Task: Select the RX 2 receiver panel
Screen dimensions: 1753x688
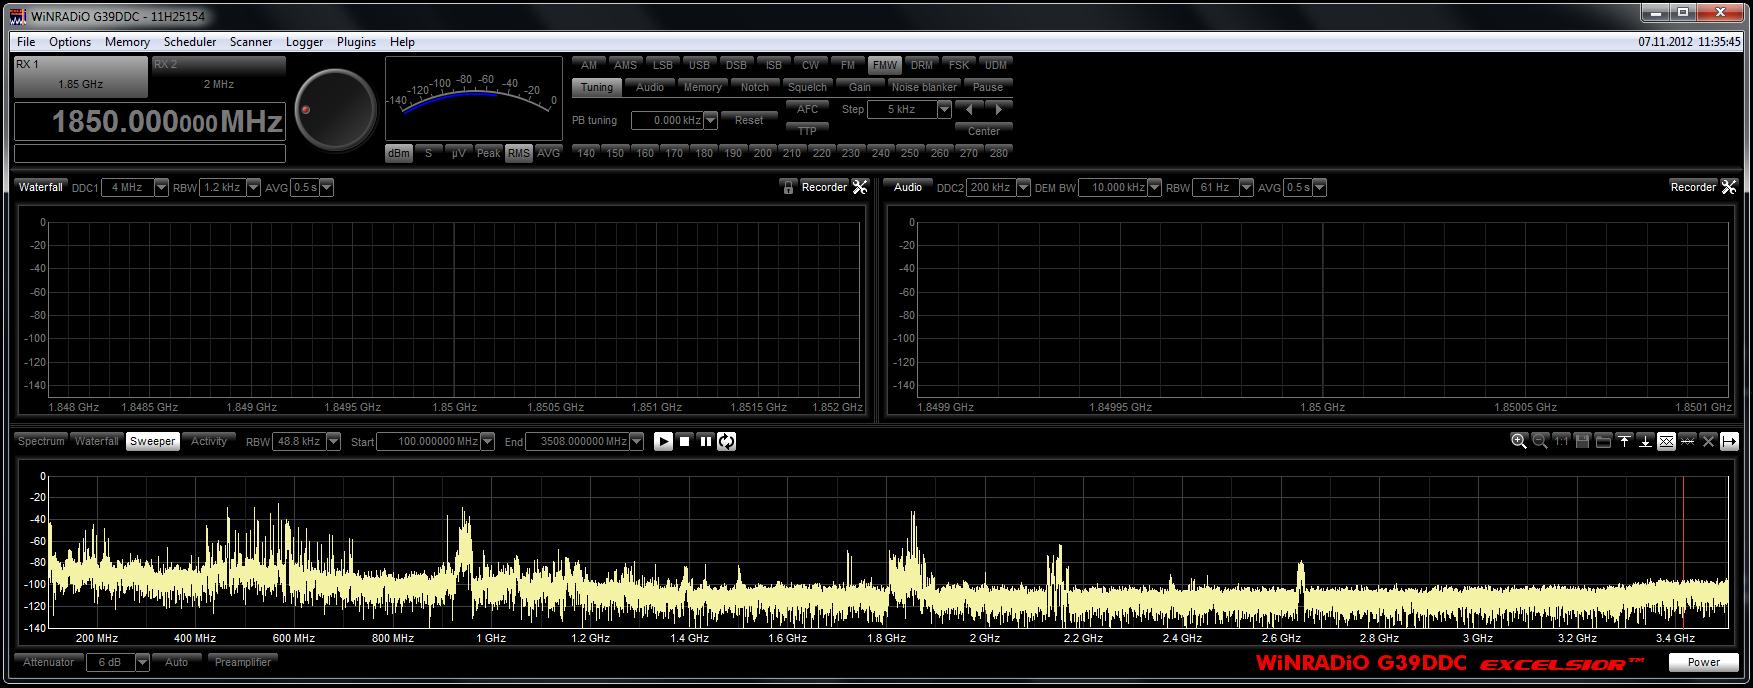Action: click(x=218, y=77)
